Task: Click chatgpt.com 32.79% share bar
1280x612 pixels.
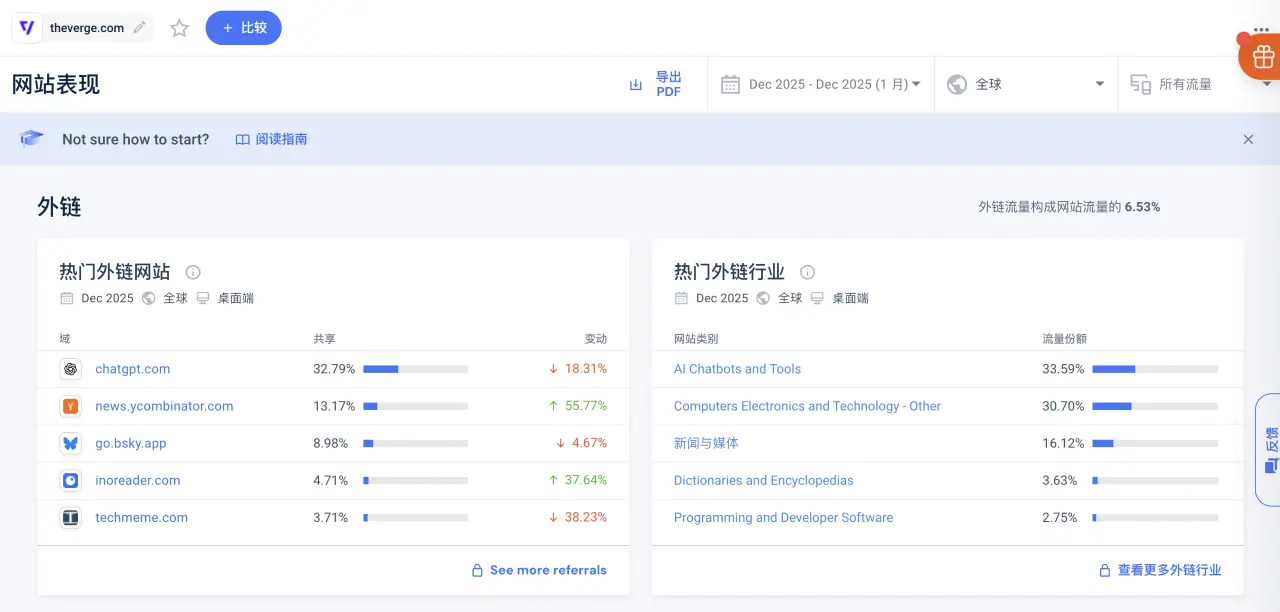Action: [415, 369]
